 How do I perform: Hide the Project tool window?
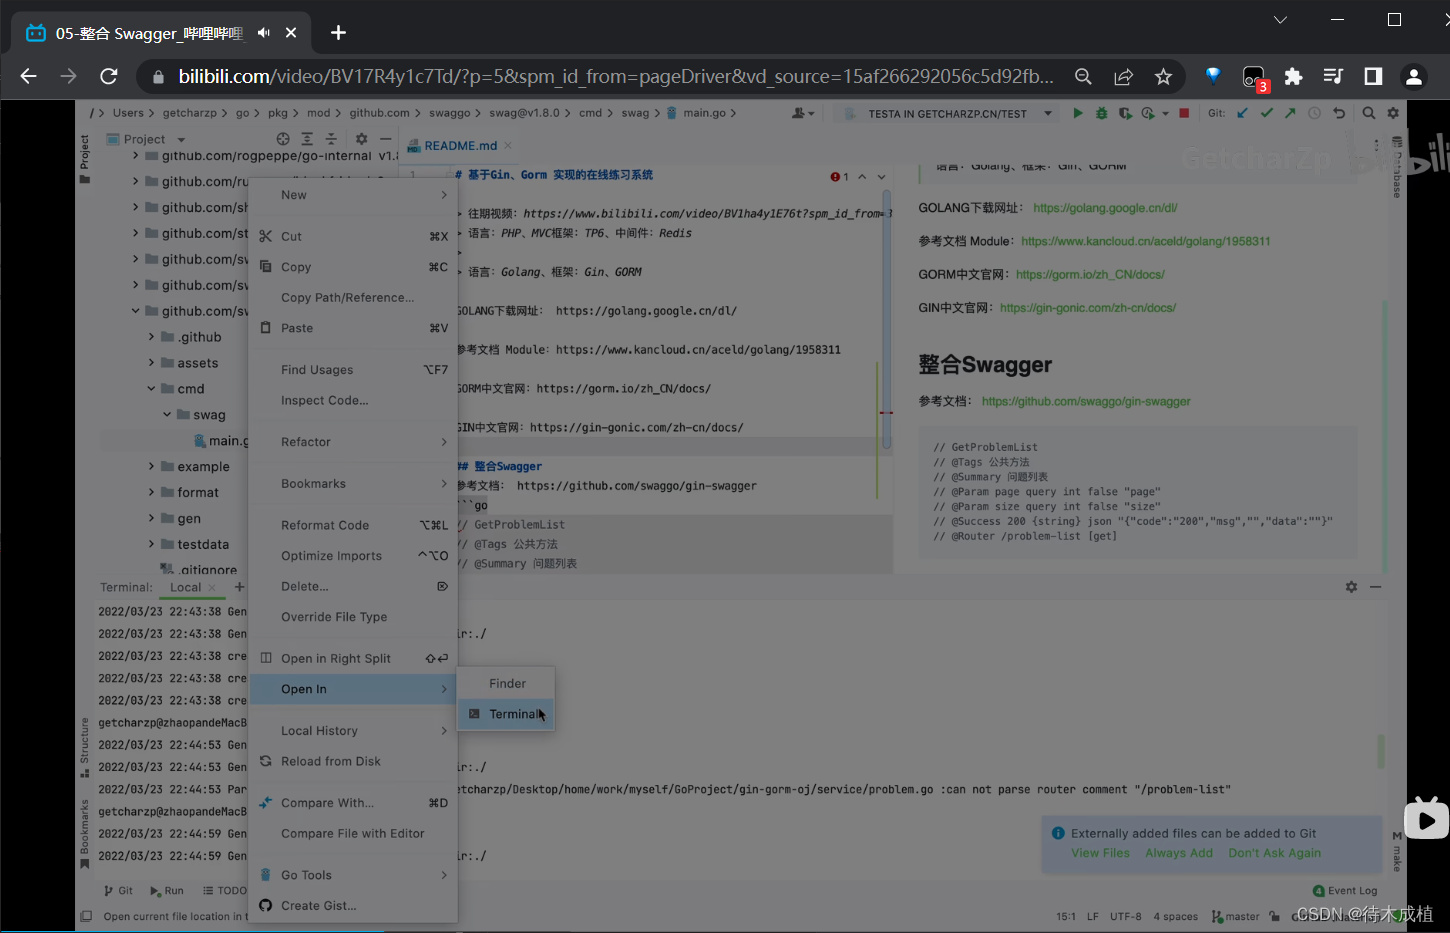click(385, 139)
